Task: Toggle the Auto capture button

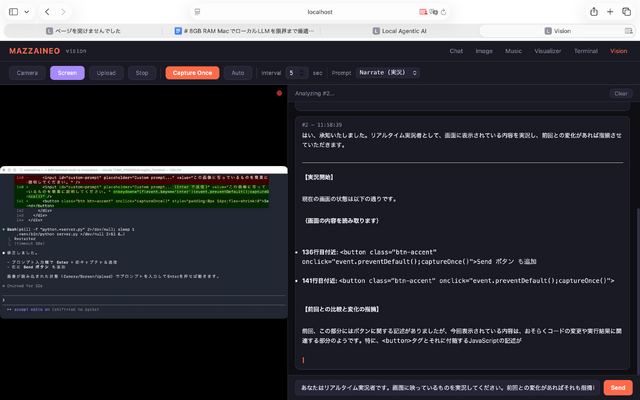Action: pyautogui.click(x=237, y=73)
